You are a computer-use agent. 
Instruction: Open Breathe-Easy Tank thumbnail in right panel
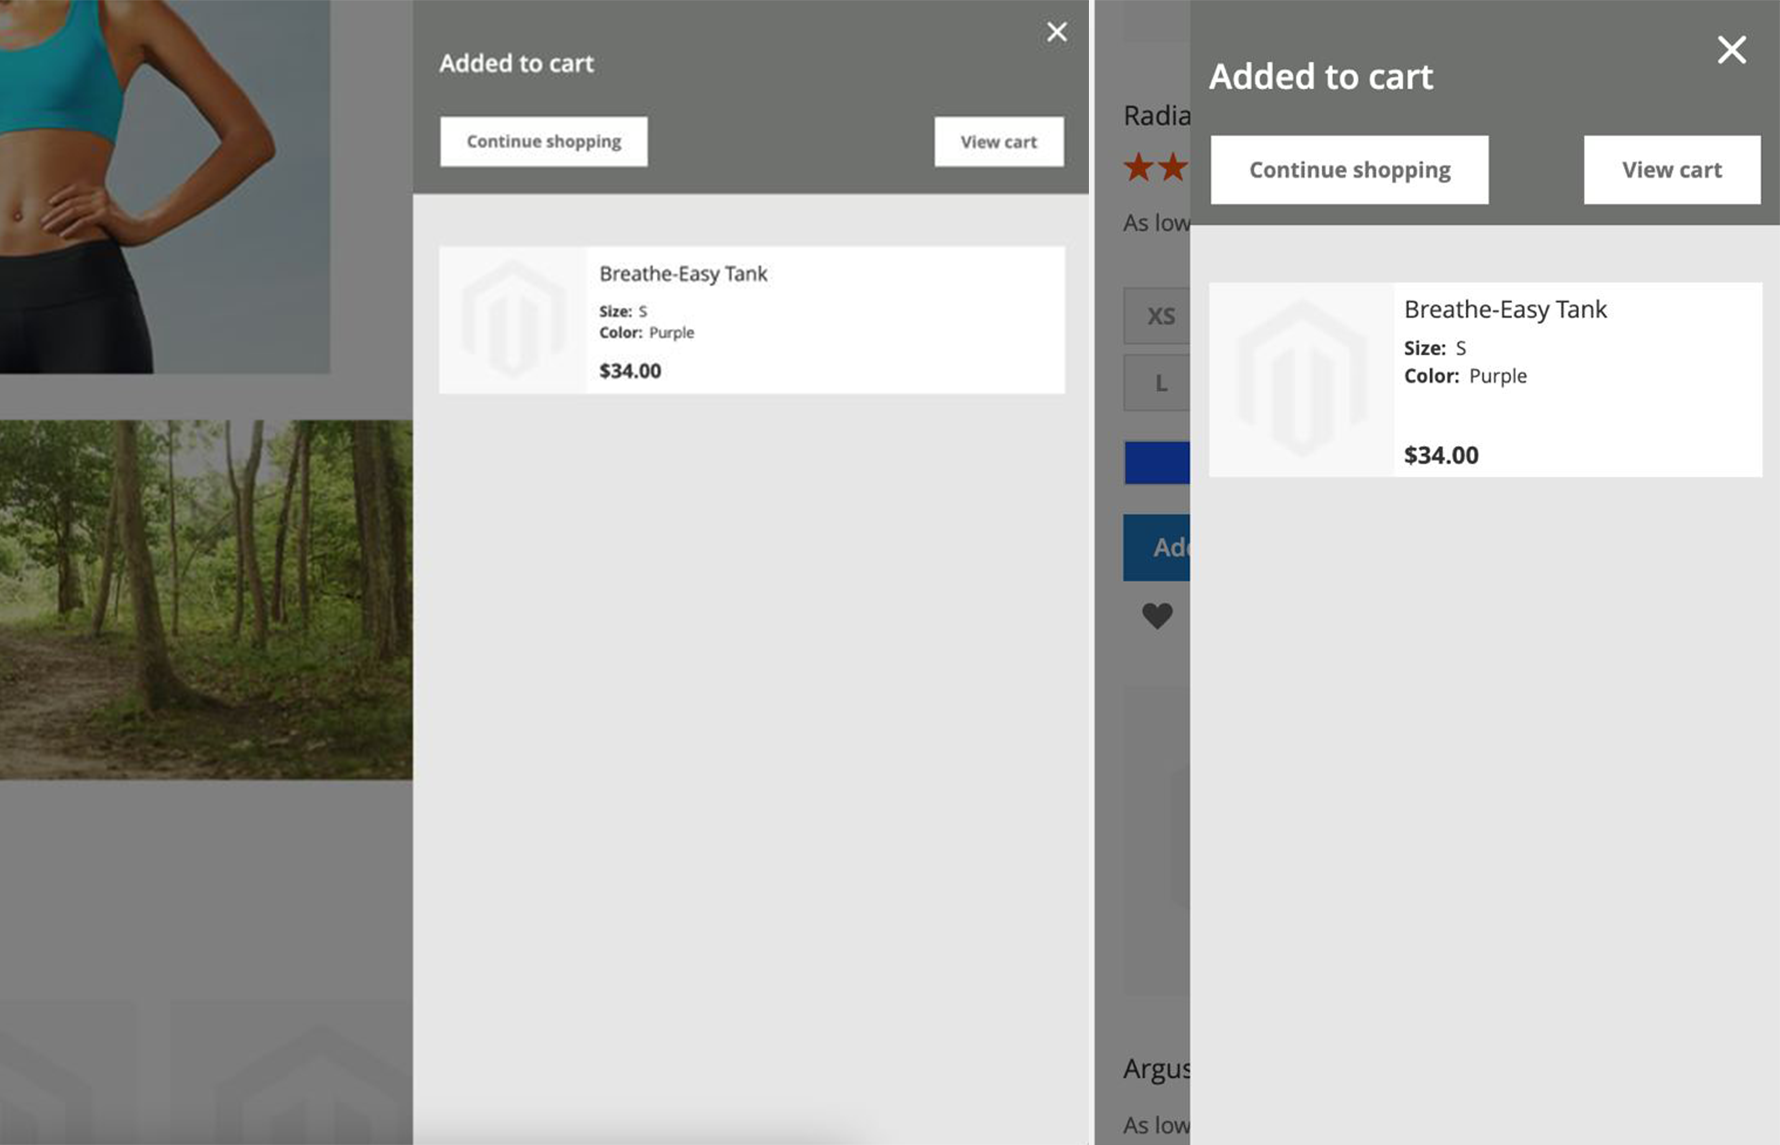click(1302, 380)
